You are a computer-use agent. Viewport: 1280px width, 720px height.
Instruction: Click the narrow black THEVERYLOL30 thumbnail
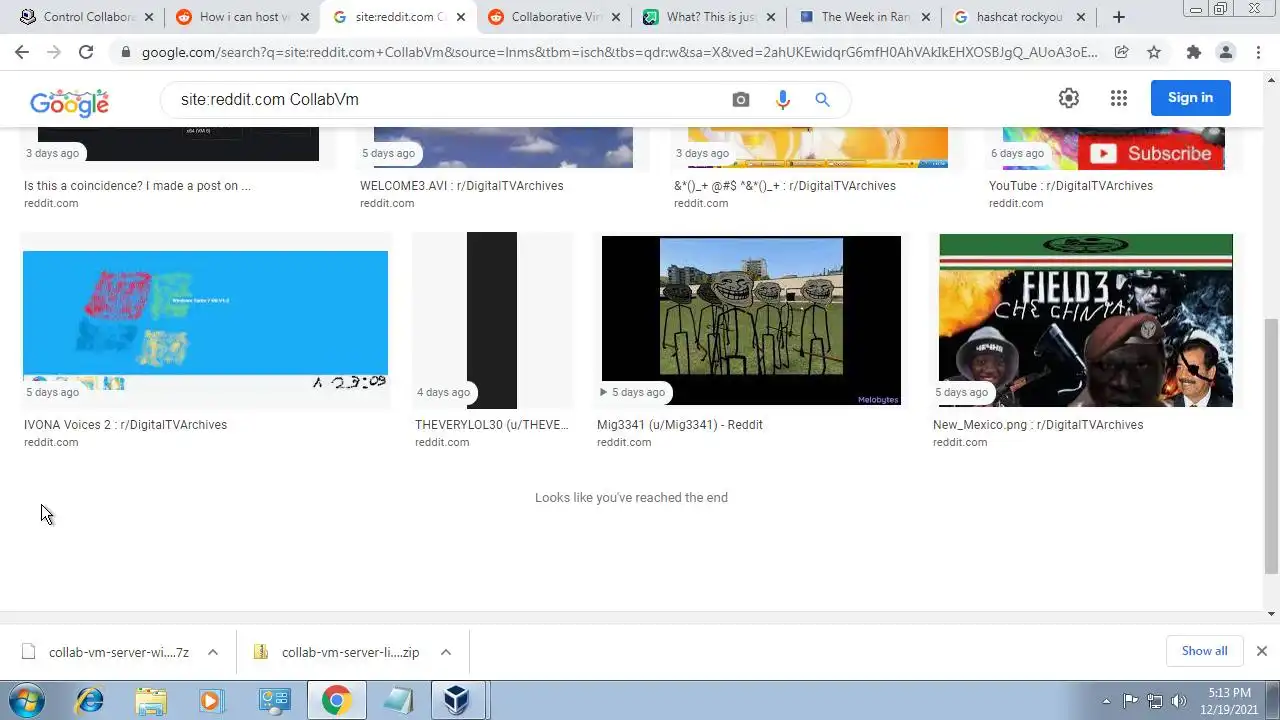point(492,320)
